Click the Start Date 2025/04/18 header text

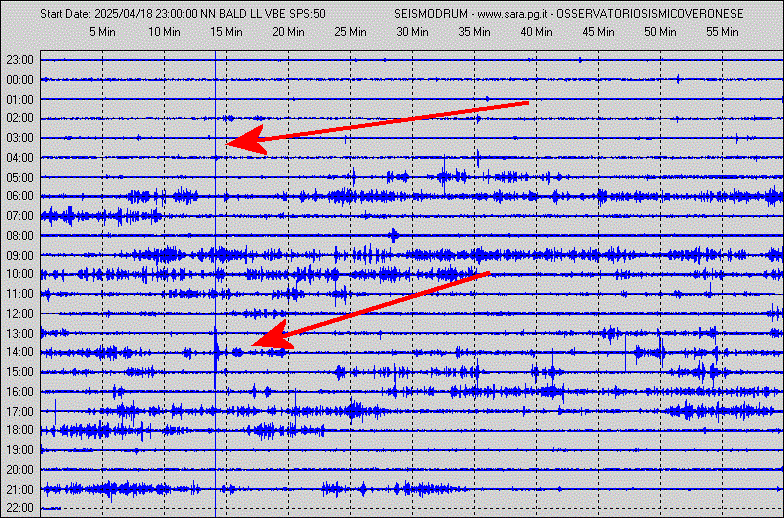coord(182,14)
